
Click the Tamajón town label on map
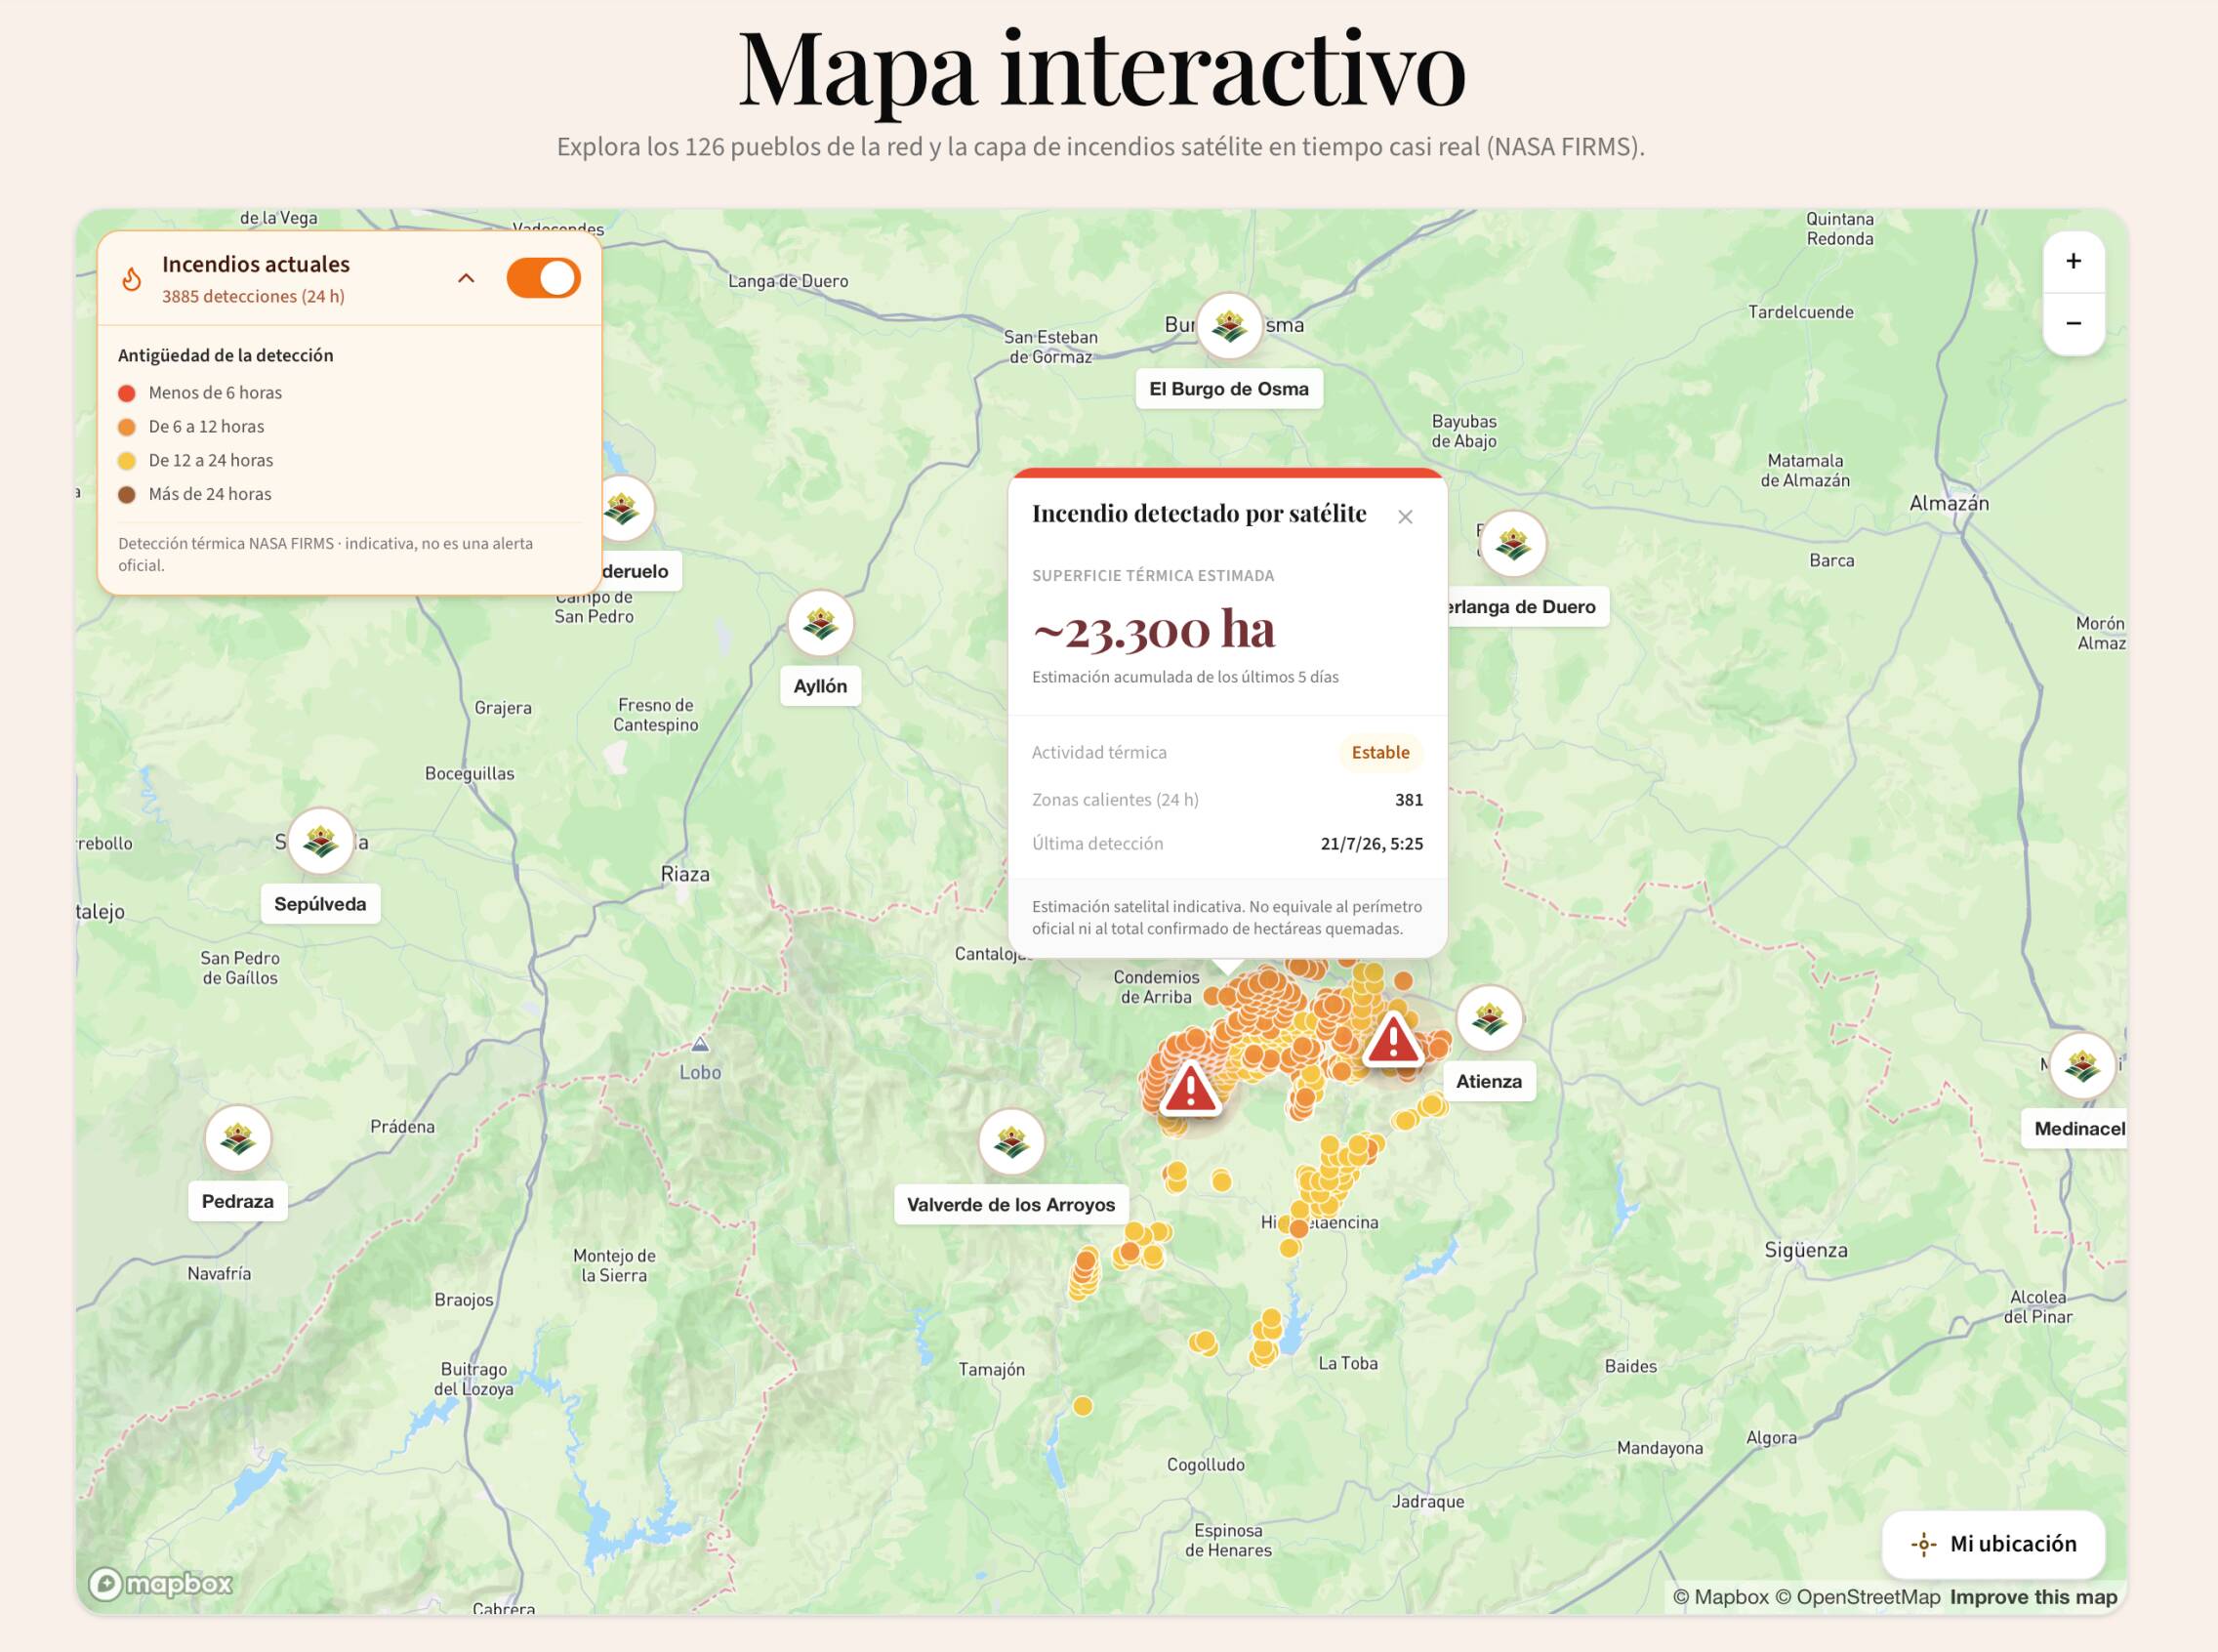(991, 1370)
